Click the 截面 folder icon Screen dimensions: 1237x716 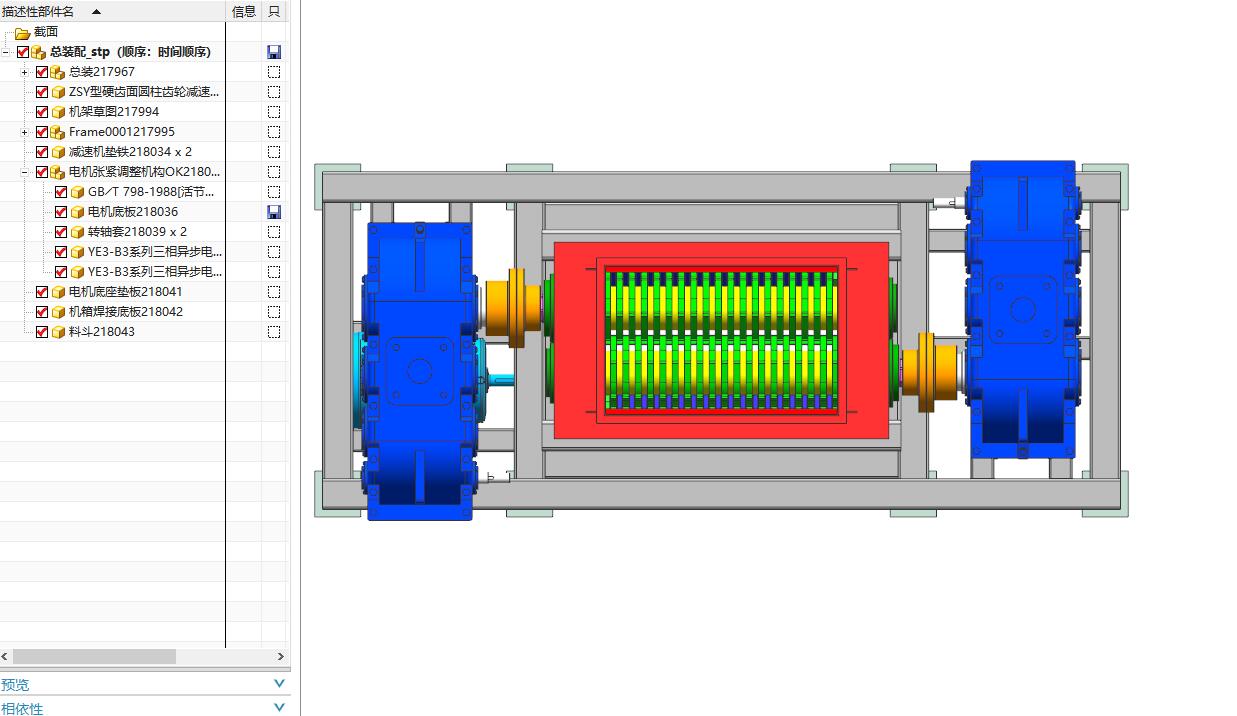click(22, 32)
